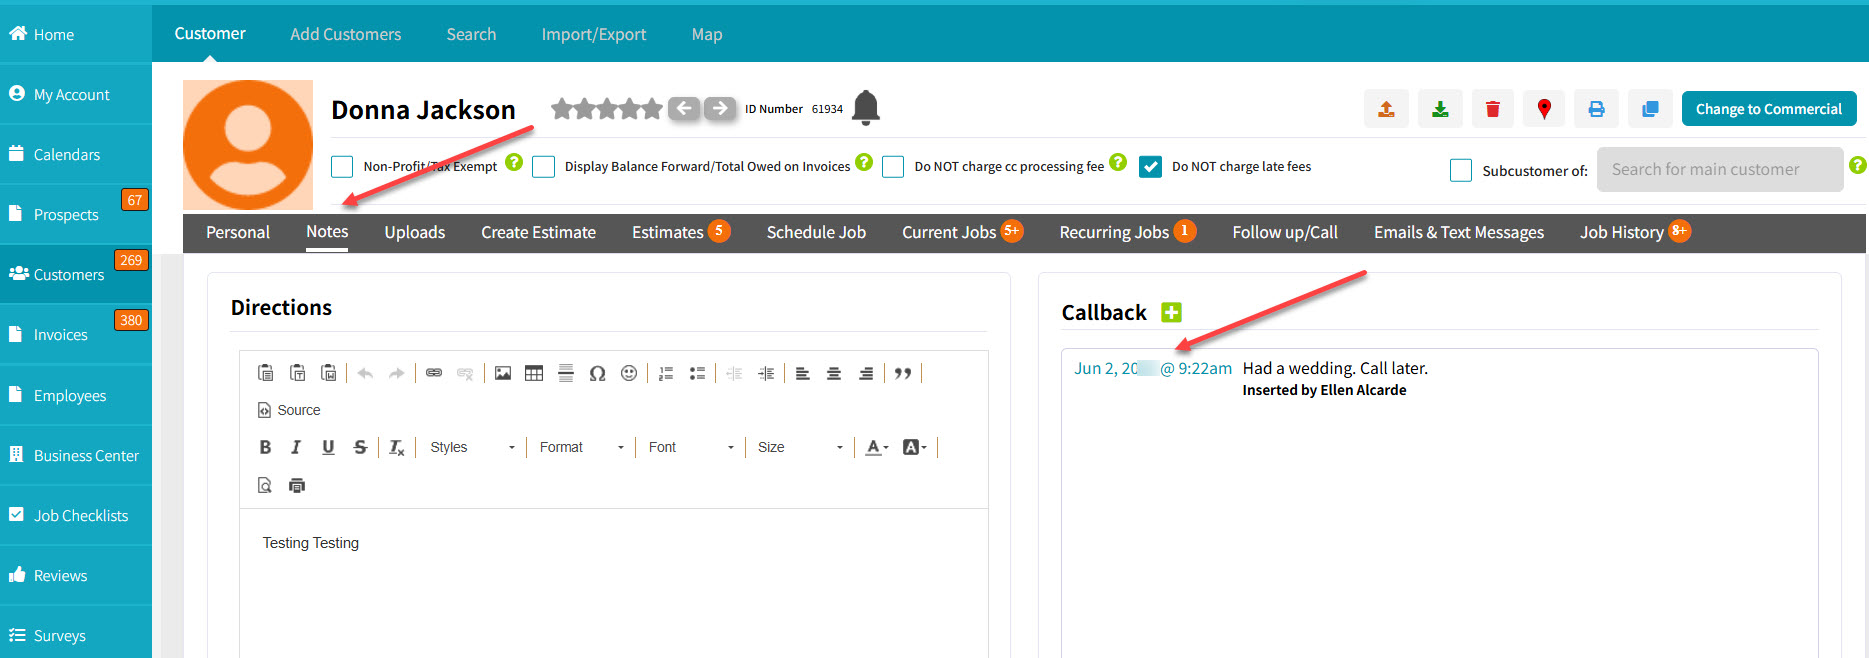Click the red map pin icon
Viewport: 1869px width, 658px height.
pos(1544,109)
